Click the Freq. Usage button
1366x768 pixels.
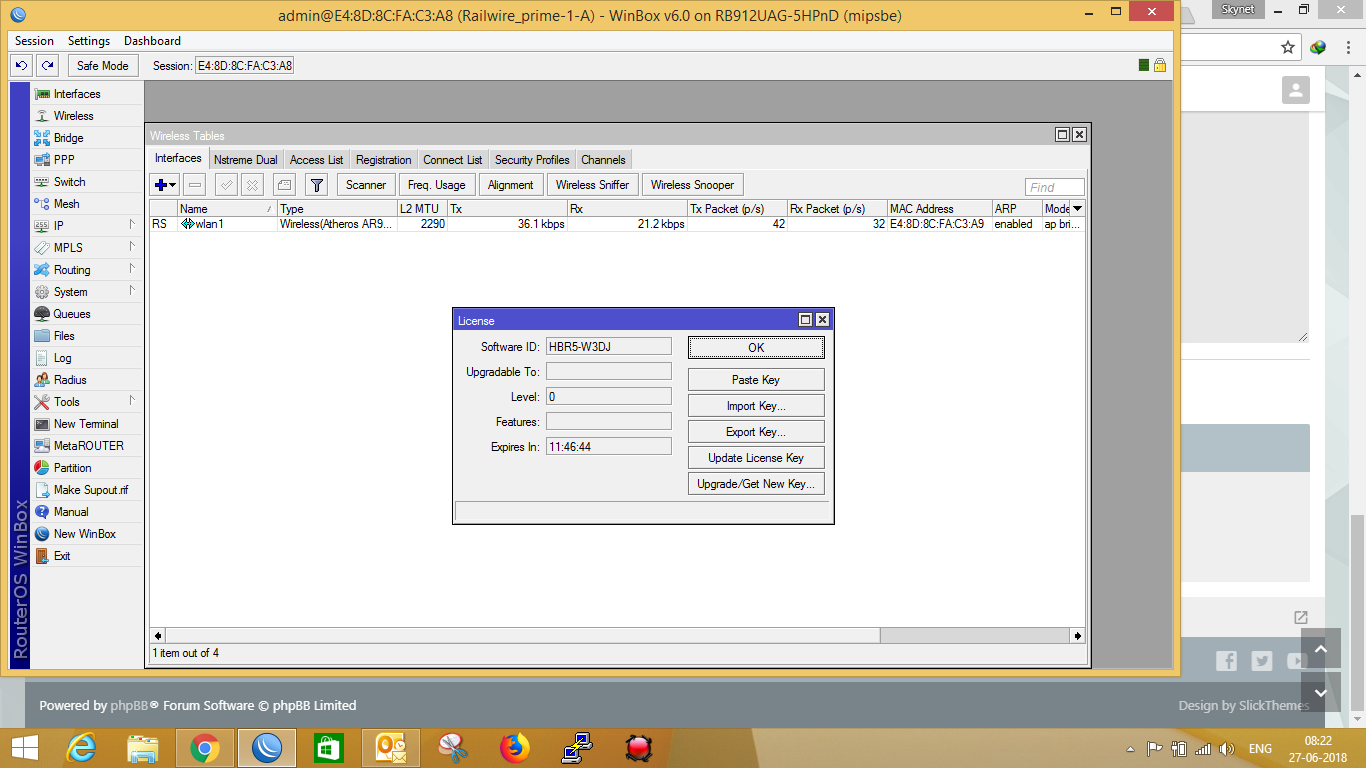pos(436,185)
